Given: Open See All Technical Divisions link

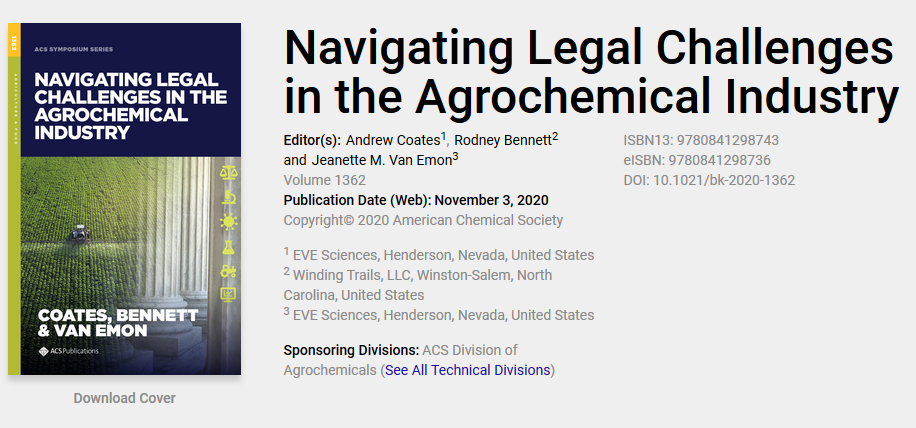Looking at the screenshot, I should tap(467, 370).
